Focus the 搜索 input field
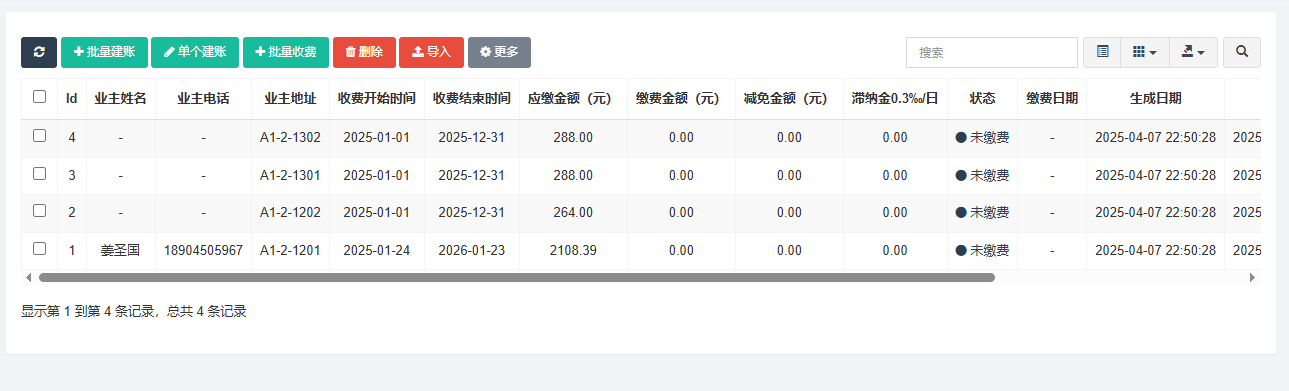 pos(992,52)
